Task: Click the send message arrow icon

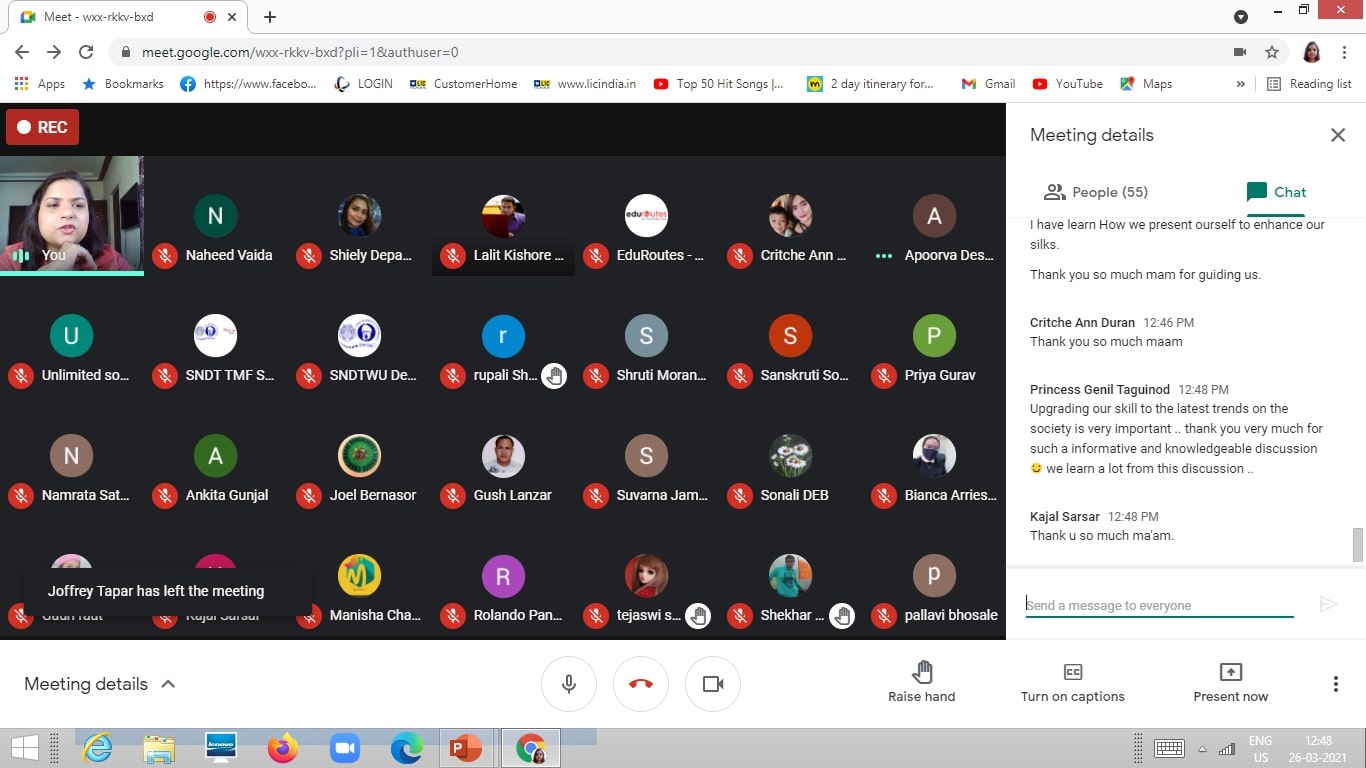Action: tap(1328, 604)
